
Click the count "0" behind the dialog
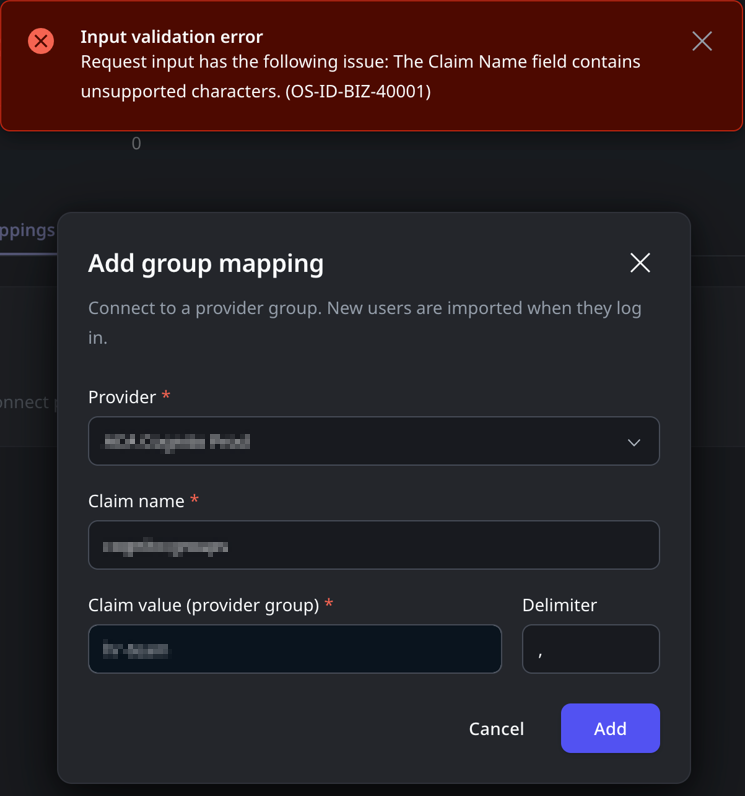click(x=136, y=144)
